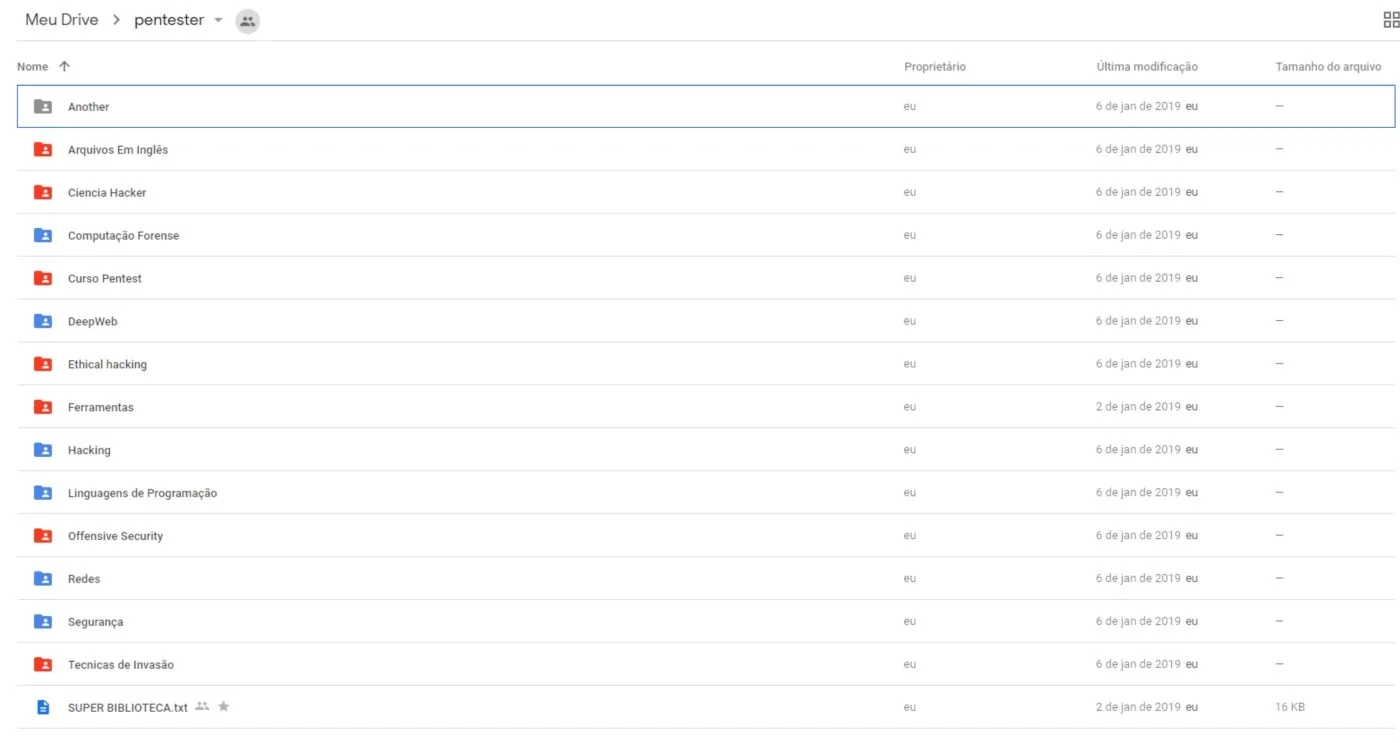Click Ferramentas modification date 2 de jan
The width and height of the screenshot is (1400, 743).
1138,407
